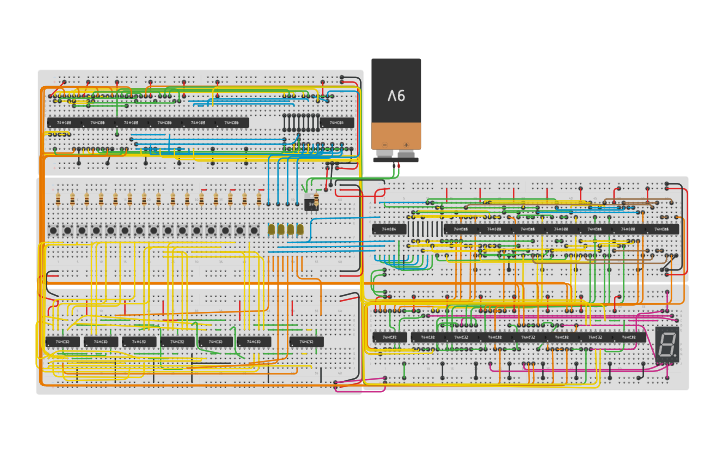725x453 pixels.
Task: Select the leftmost IC on upper-right breadboard
Action: coord(389,229)
